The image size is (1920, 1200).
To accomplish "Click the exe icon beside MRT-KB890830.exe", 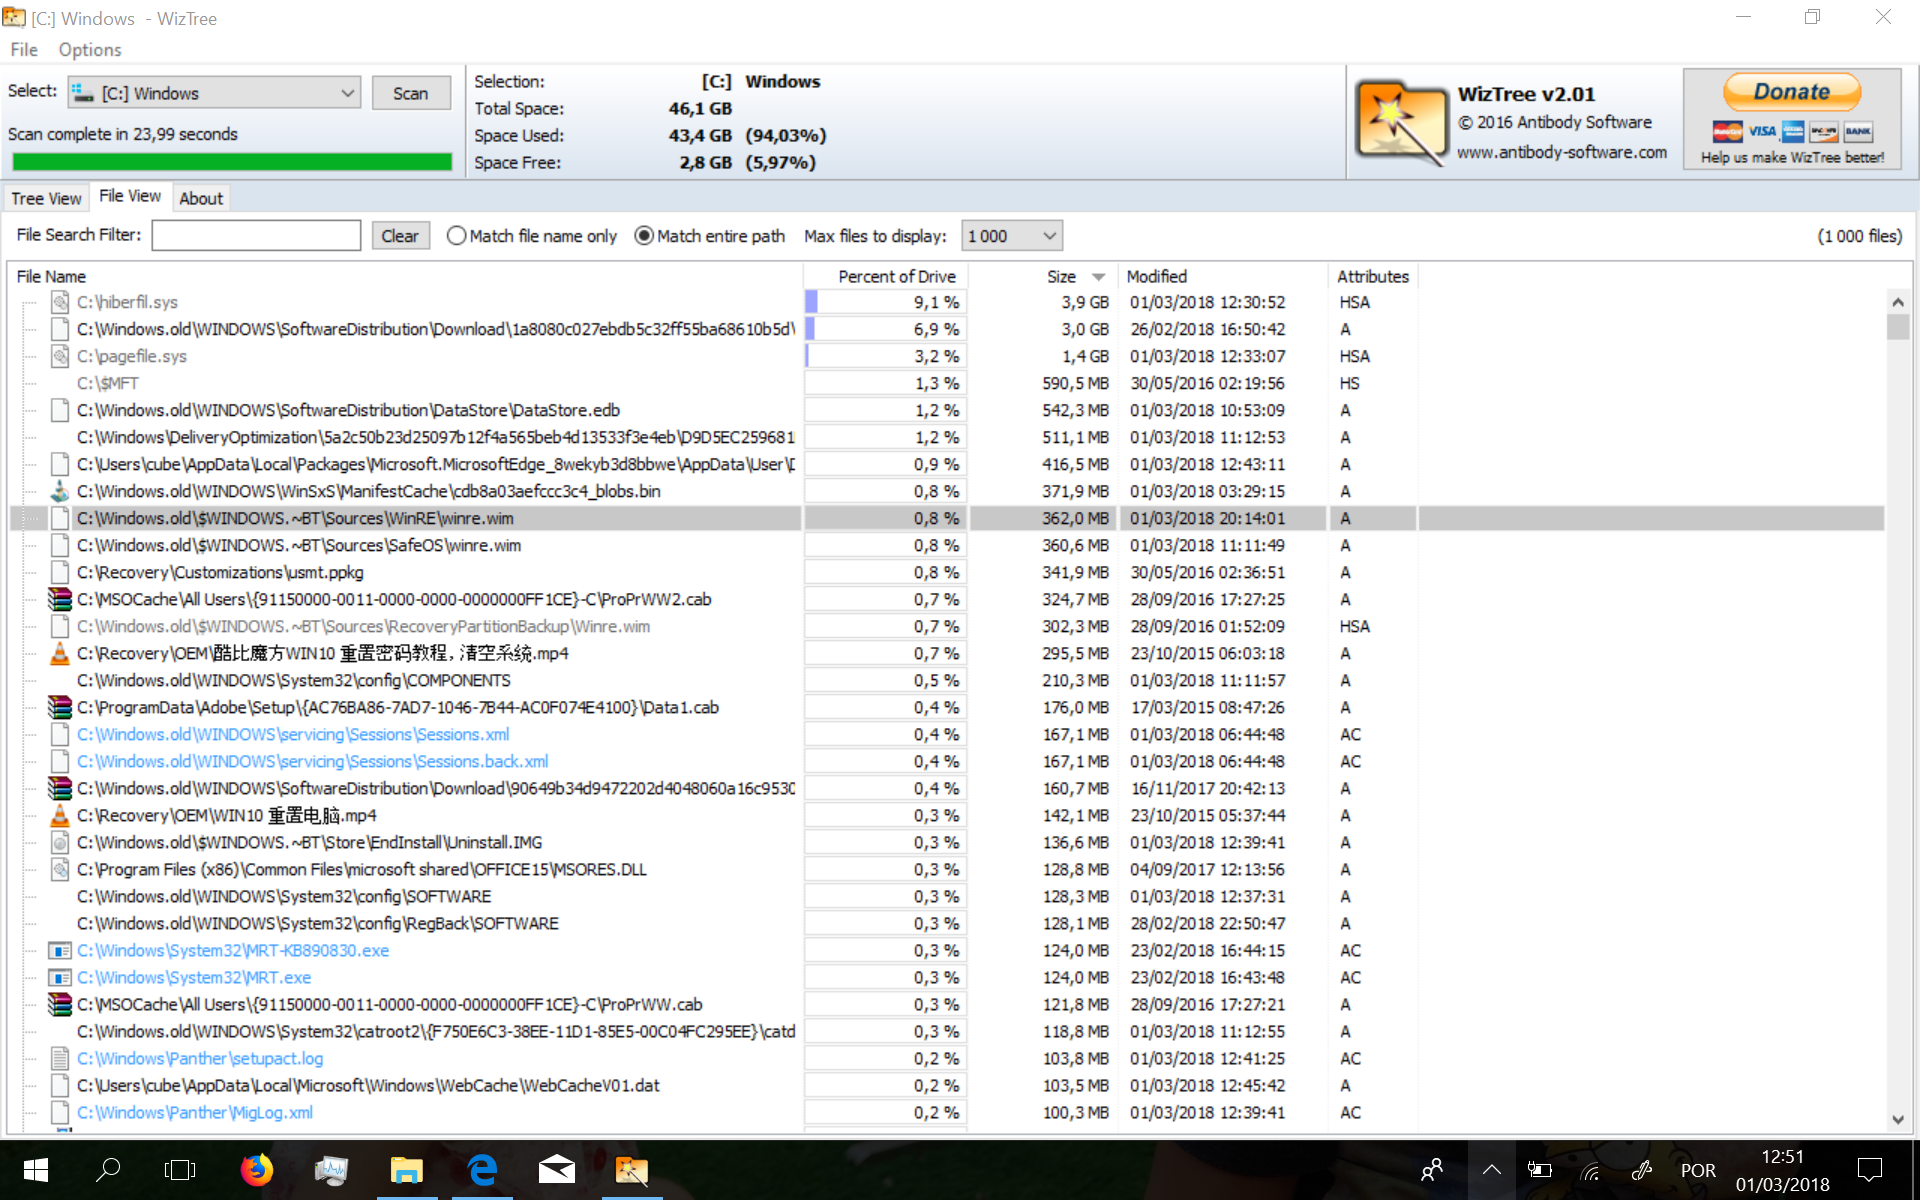I will click(x=60, y=950).
